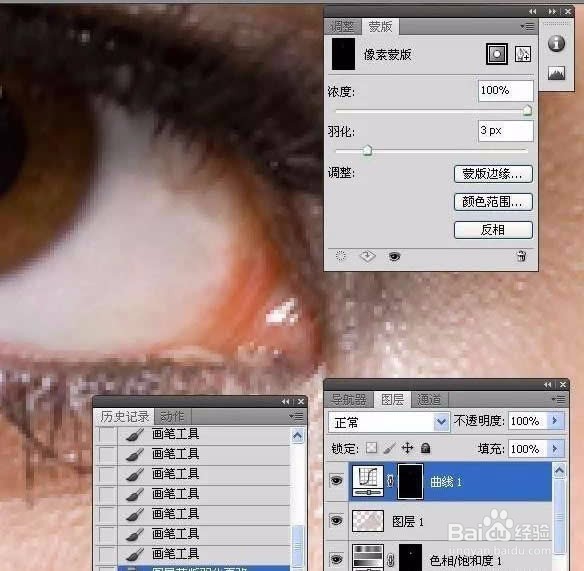The image size is (584, 571).
Task: Toggle lock all padlock icon
Action: [x=425, y=448]
